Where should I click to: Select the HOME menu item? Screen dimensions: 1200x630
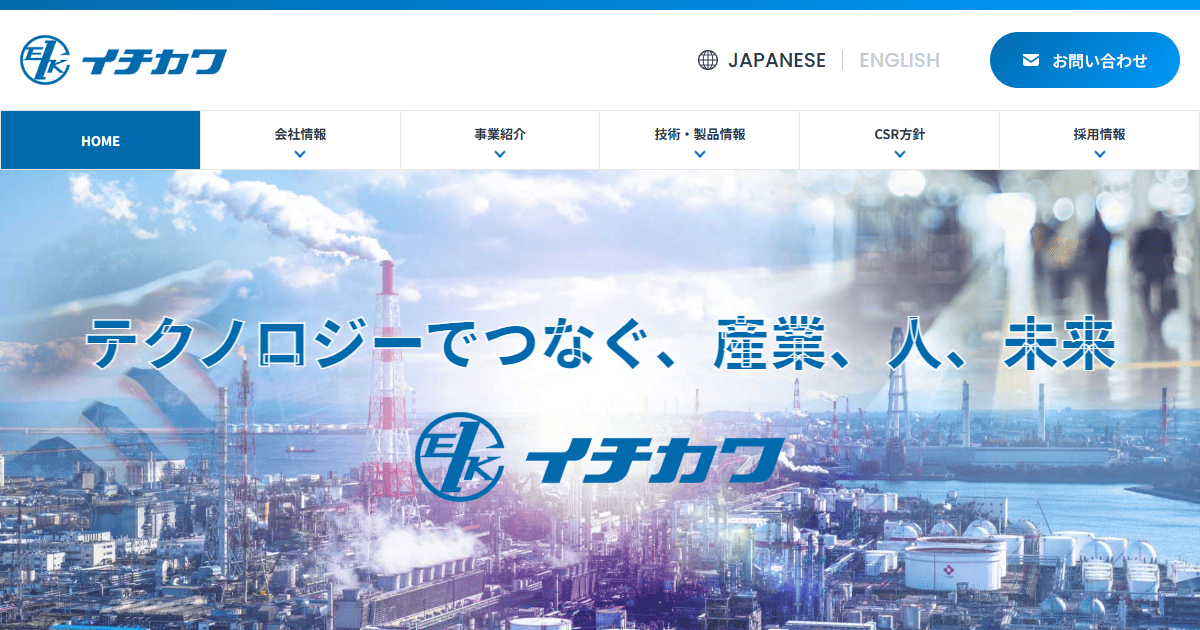pos(100,140)
